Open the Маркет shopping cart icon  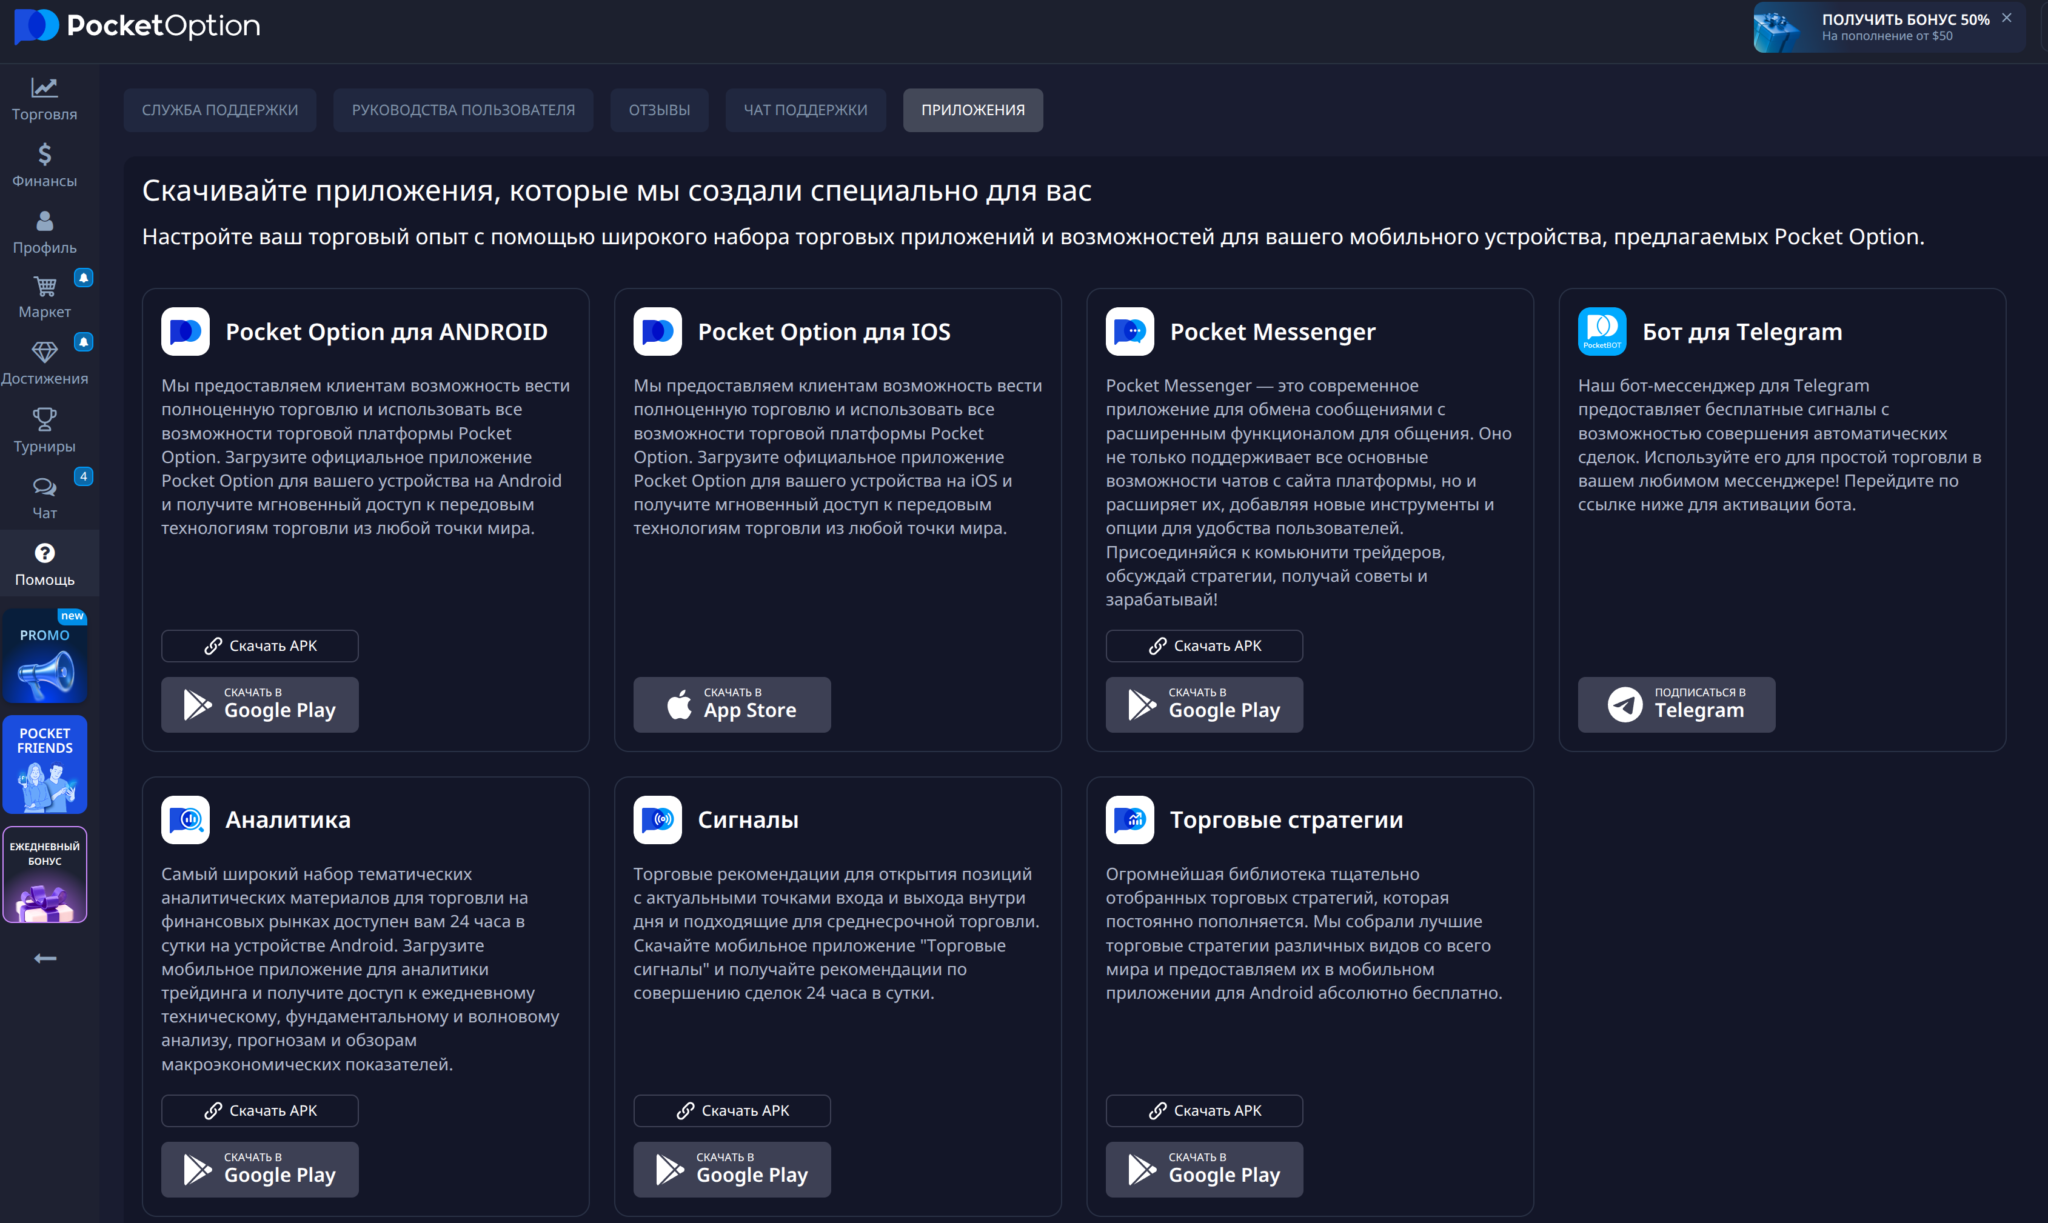pyautogui.click(x=44, y=287)
